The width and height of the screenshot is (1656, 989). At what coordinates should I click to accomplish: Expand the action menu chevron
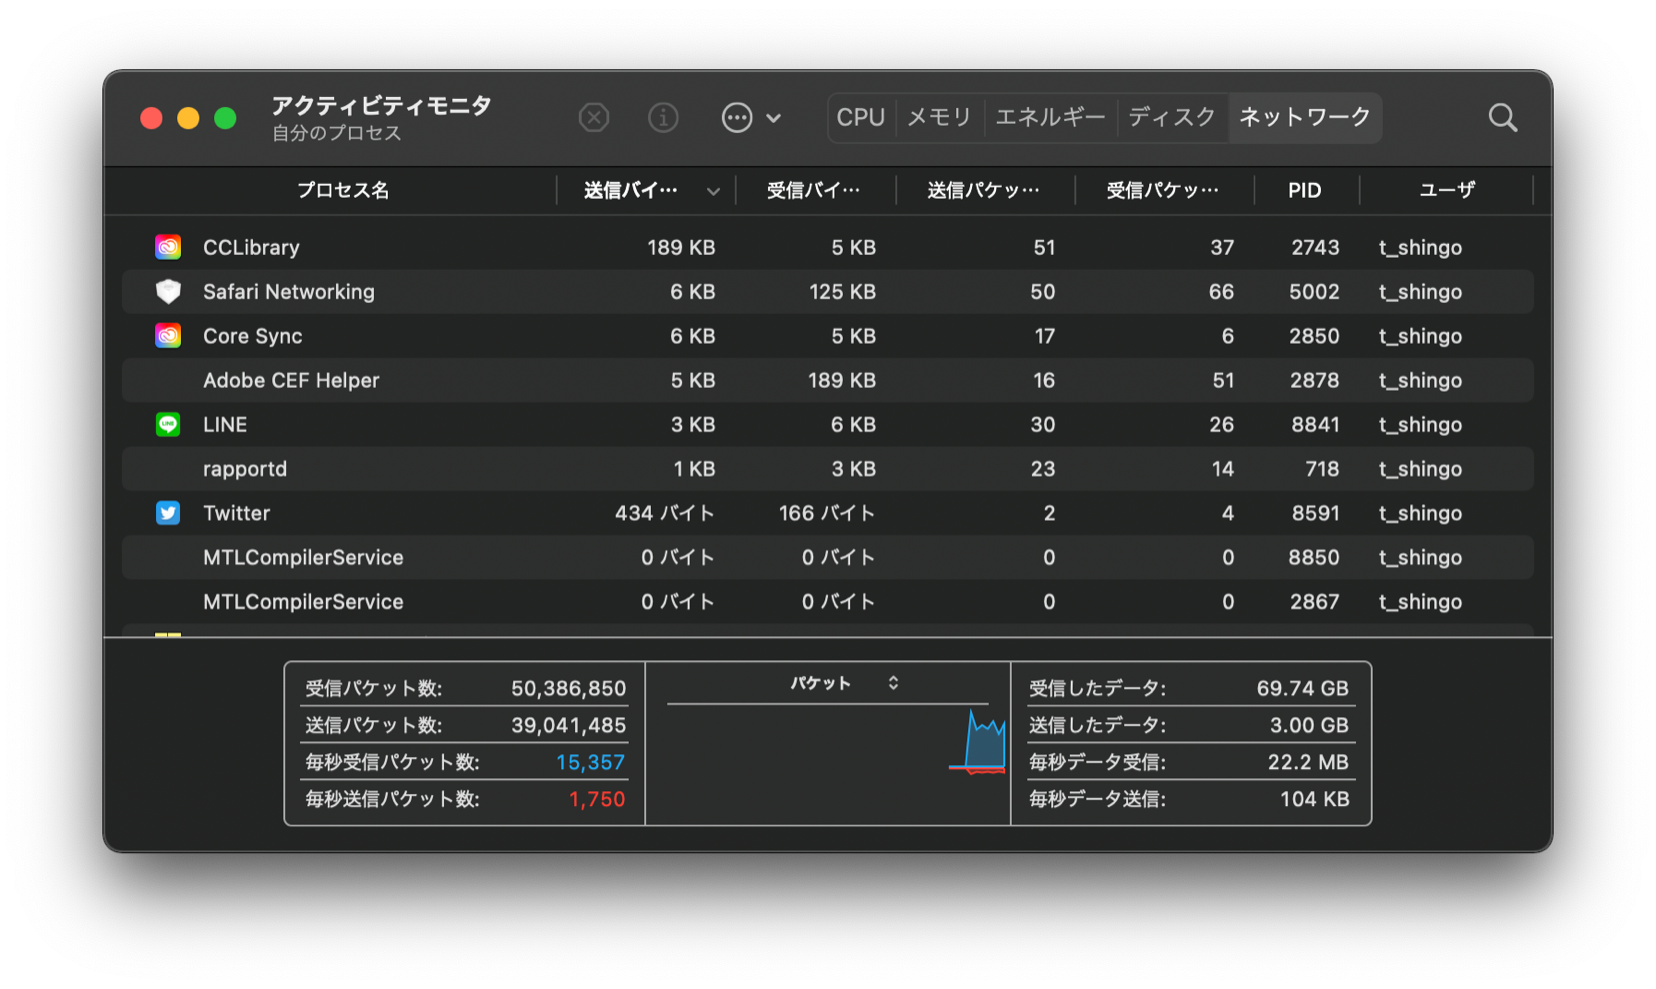pos(774,118)
